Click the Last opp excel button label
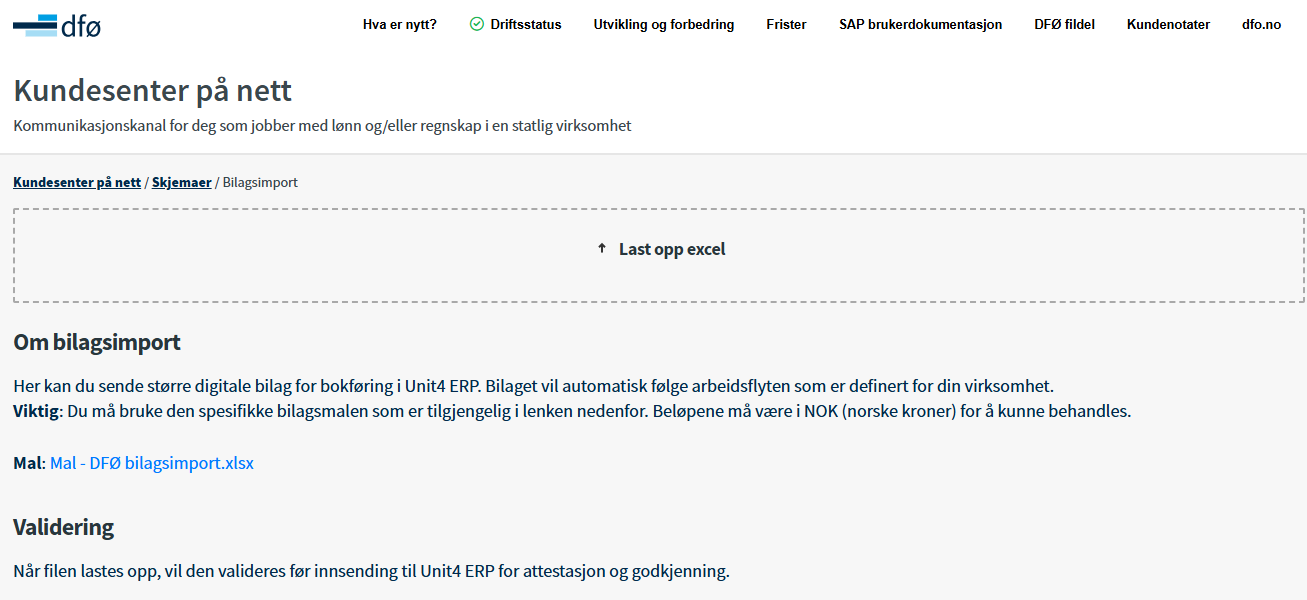1307x600 pixels. [x=672, y=249]
